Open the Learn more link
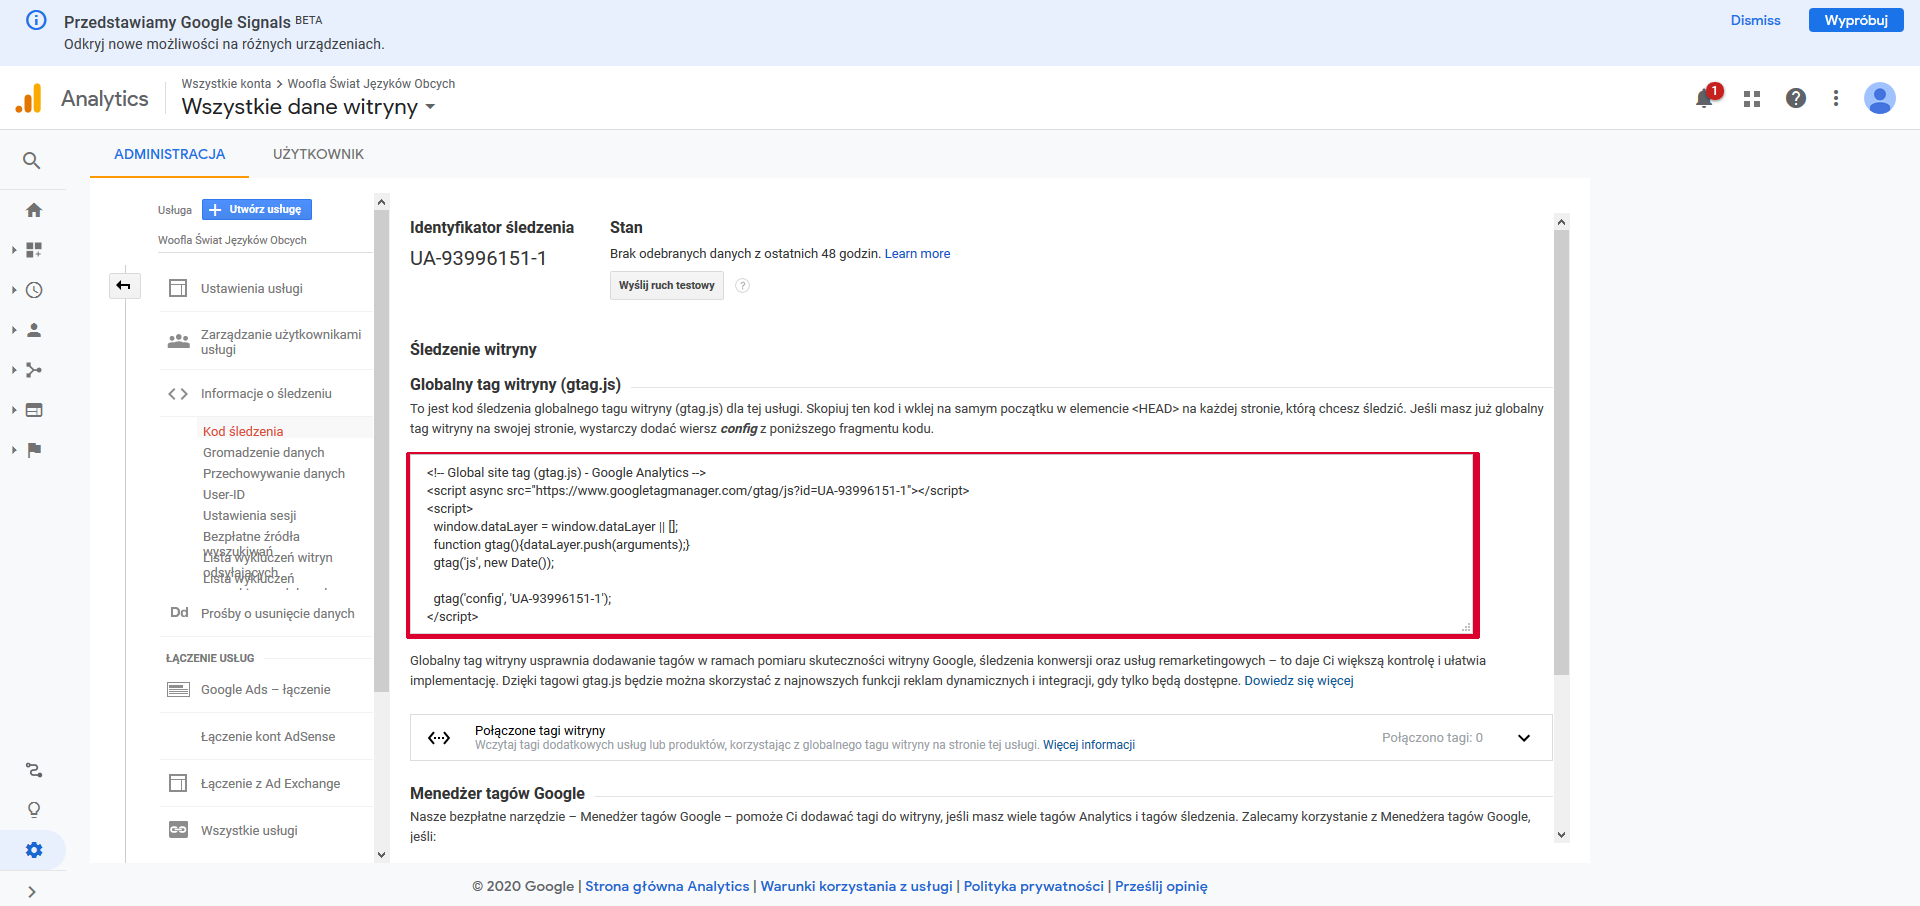 tap(917, 254)
